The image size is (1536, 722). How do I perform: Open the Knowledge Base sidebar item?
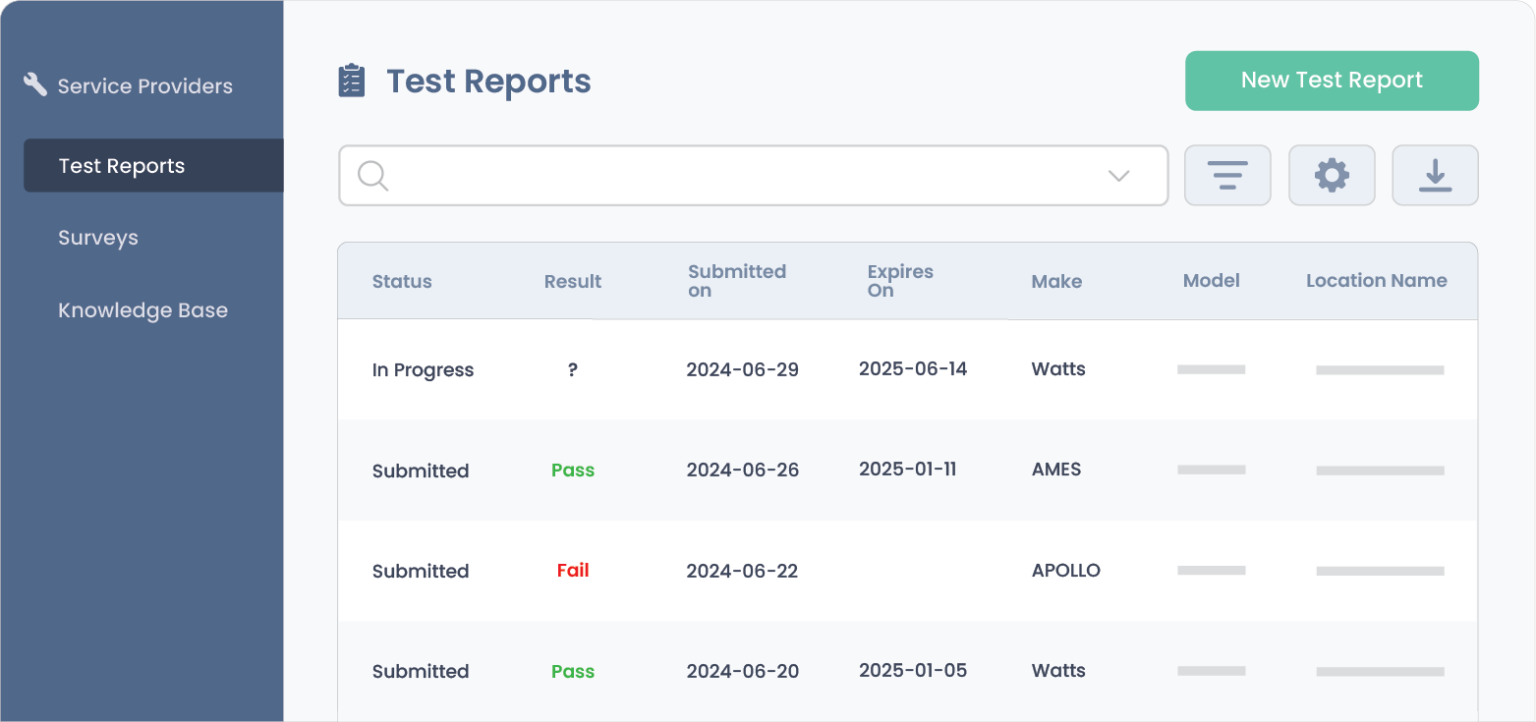143,310
